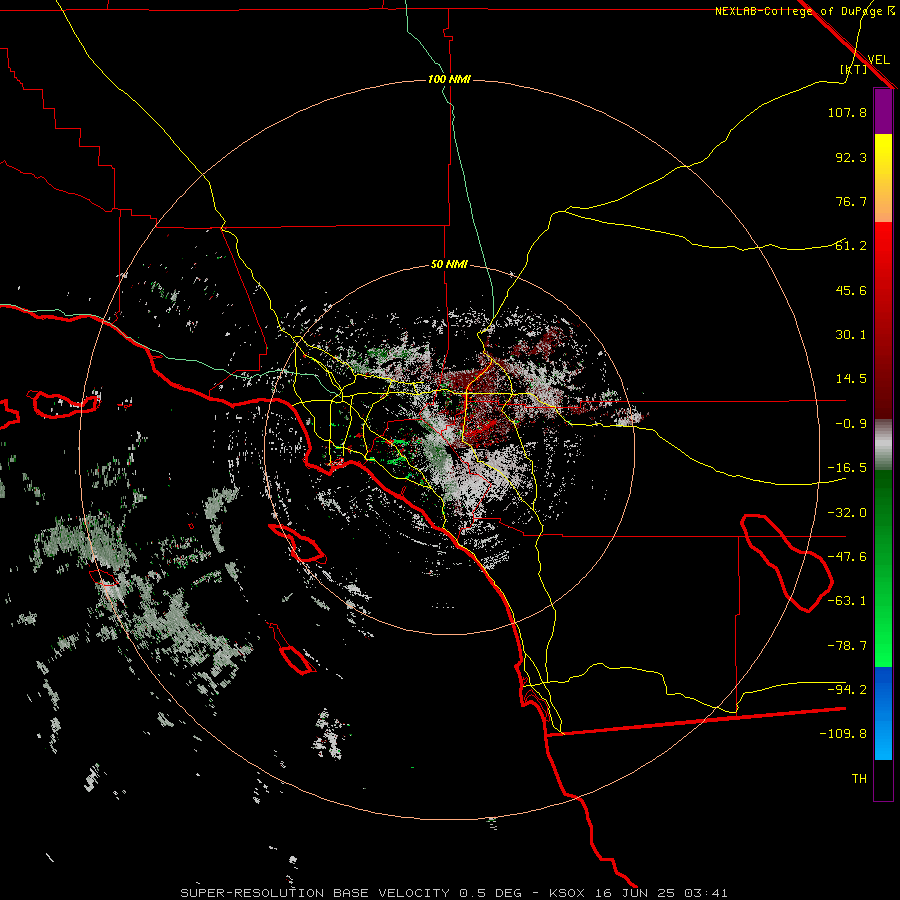Click the yellow segment of the color bar
This screenshot has width=900, height=900.
(x=883, y=156)
